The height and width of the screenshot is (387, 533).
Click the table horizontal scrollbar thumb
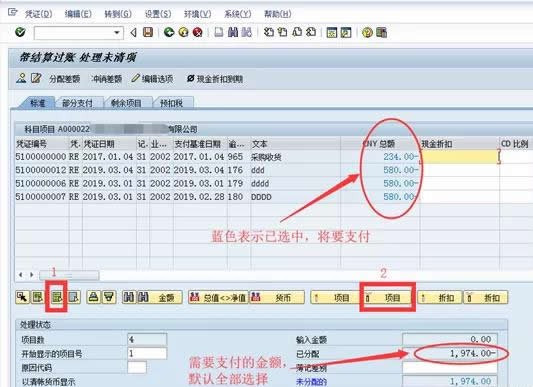(x=69, y=275)
